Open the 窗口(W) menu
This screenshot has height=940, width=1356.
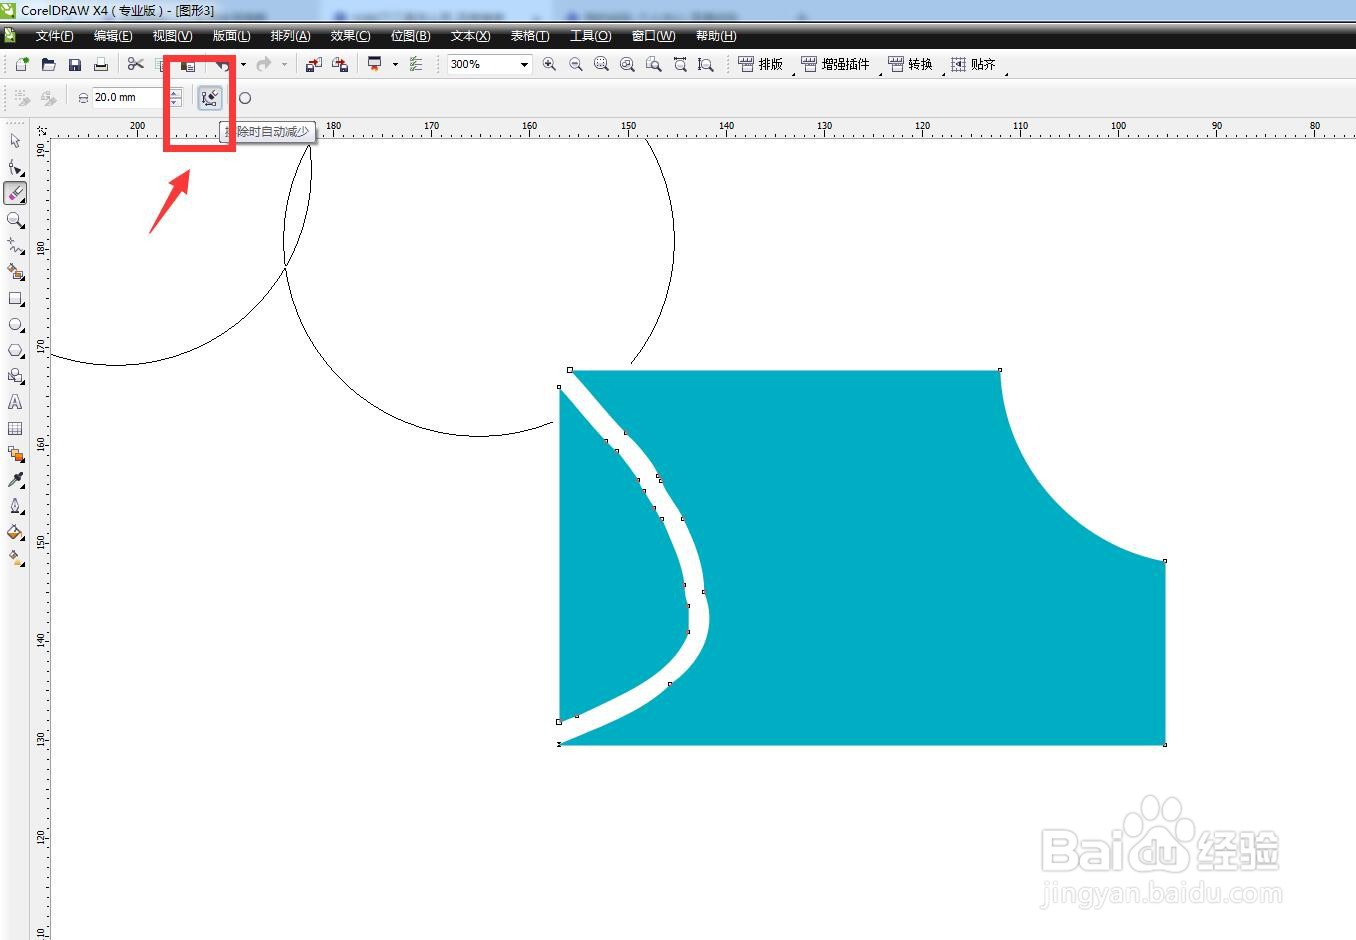coord(653,36)
